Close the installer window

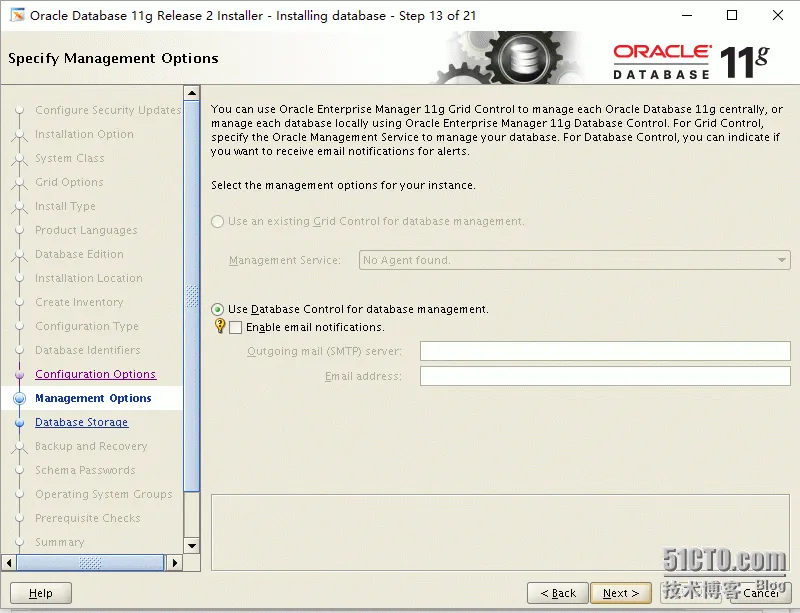pos(778,15)
